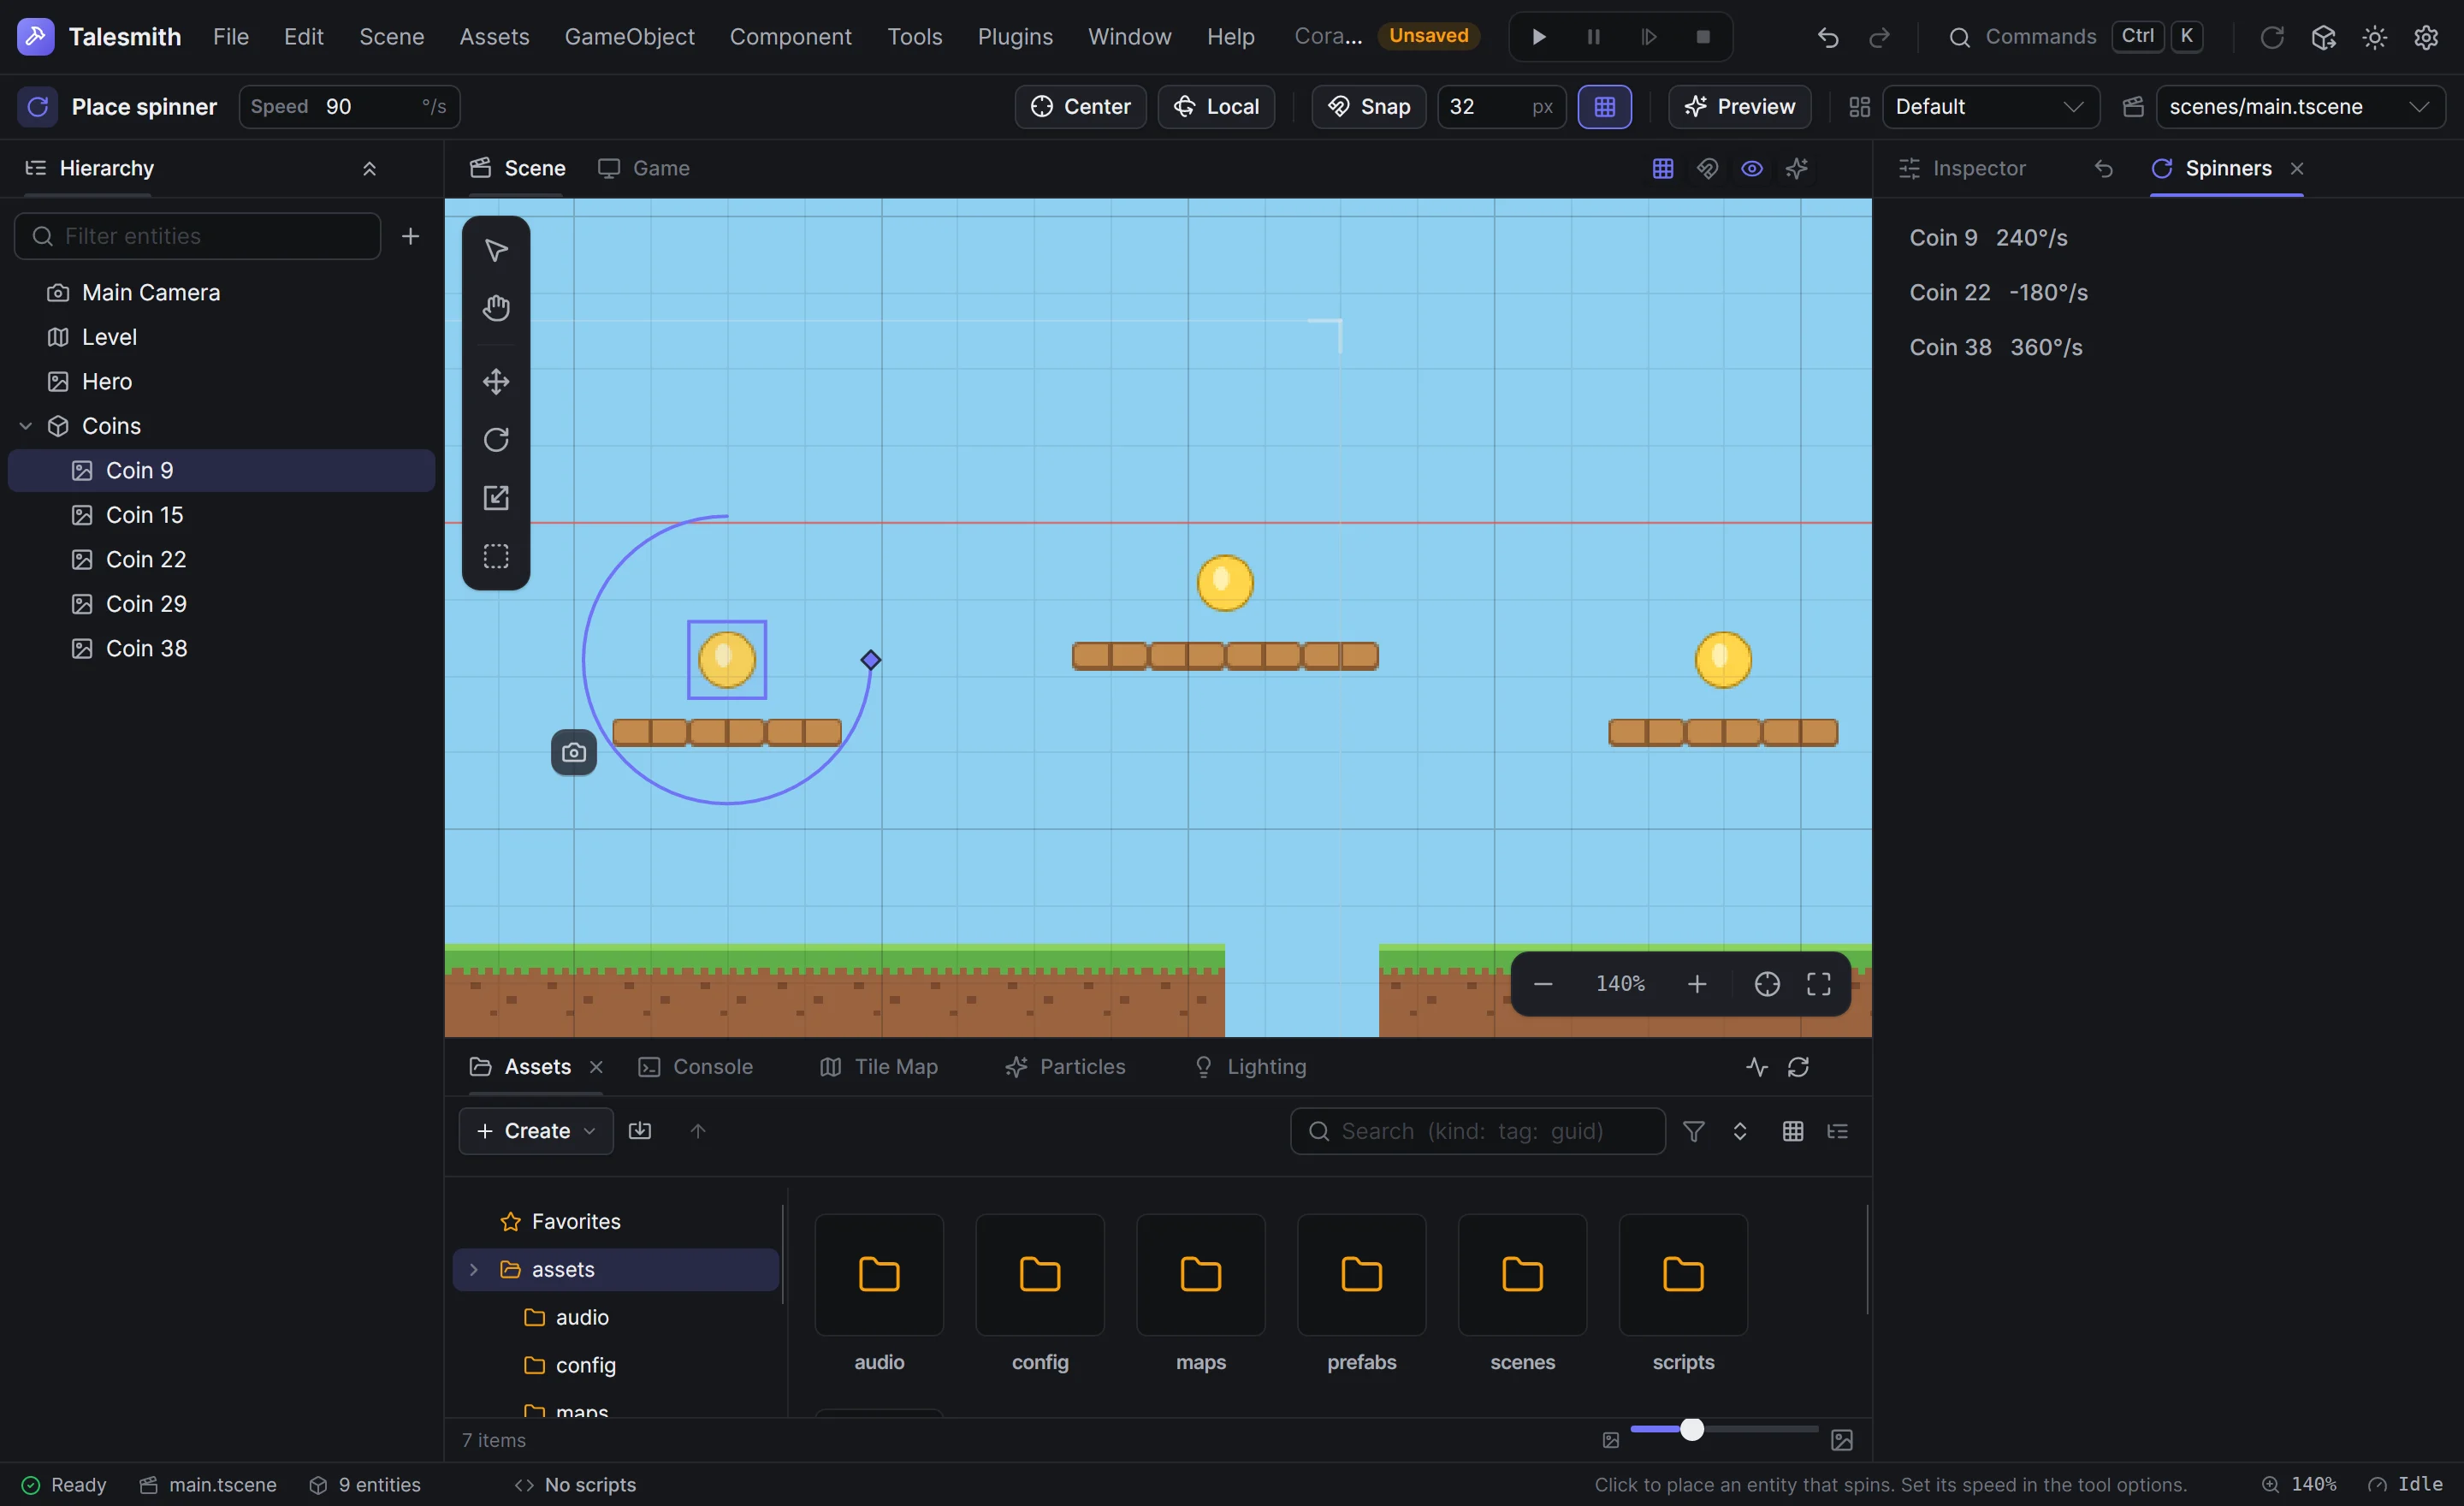Image resolution: width=2464 pixels, height=1506 pixels.
Task: Select the scale tool in viewport toolbar
Action: pyautogui.click(x=496, y=498)
